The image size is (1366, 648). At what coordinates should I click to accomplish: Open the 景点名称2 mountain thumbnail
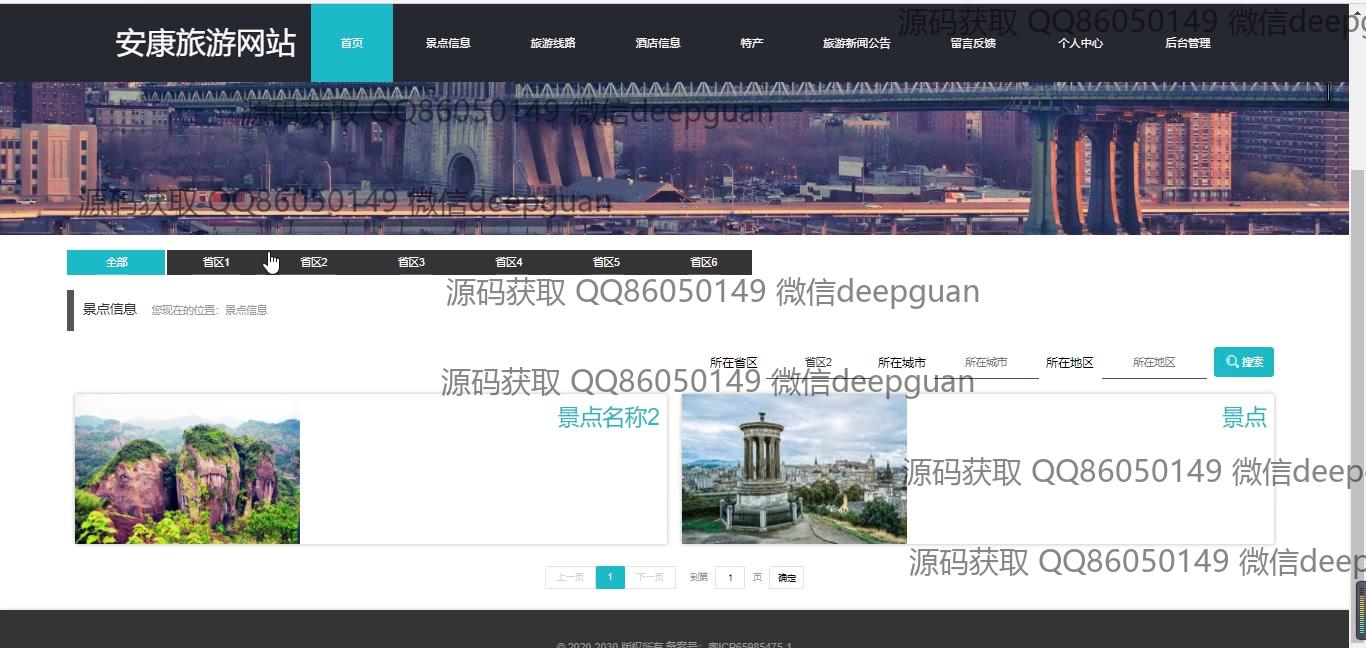(x=187, y=469)
